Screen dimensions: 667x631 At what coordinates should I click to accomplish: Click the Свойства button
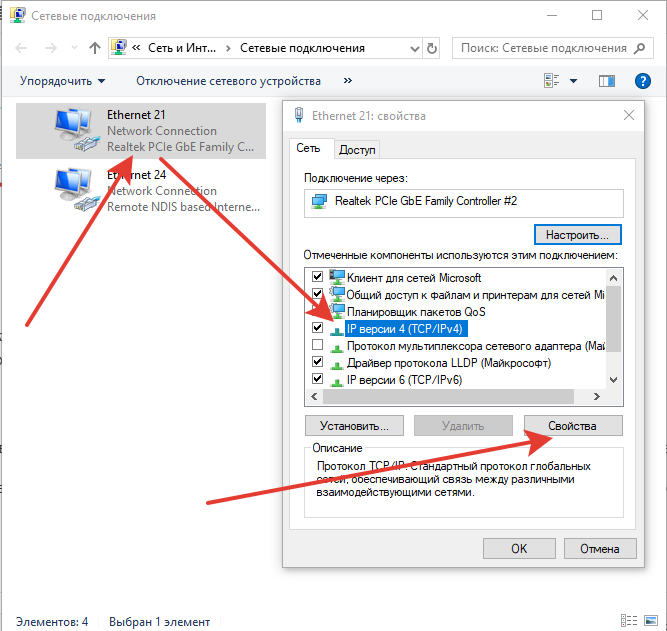tap(573, 426)
